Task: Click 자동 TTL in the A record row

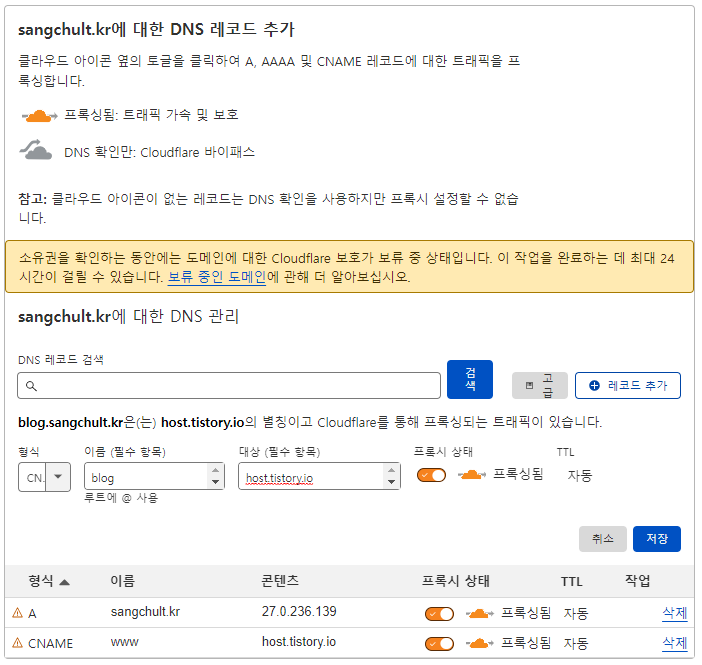Action: tap(576, 614)
